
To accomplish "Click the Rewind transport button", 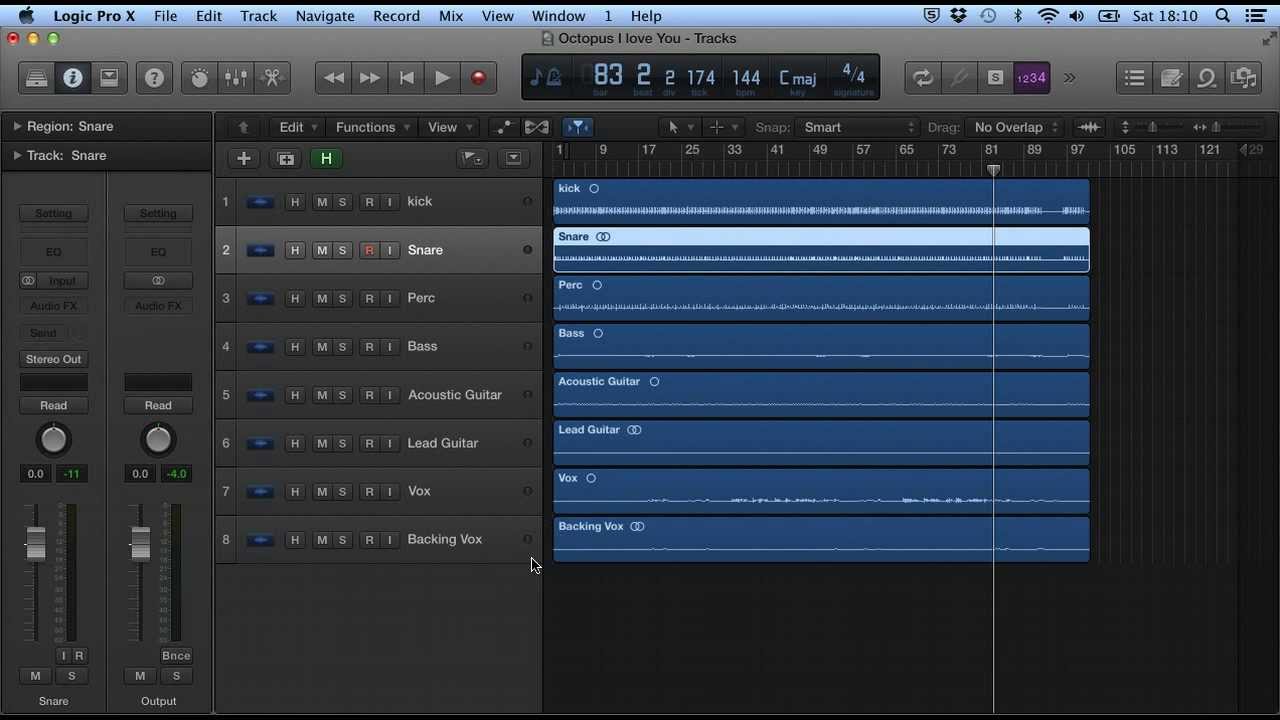I will [x=334, y=78].
